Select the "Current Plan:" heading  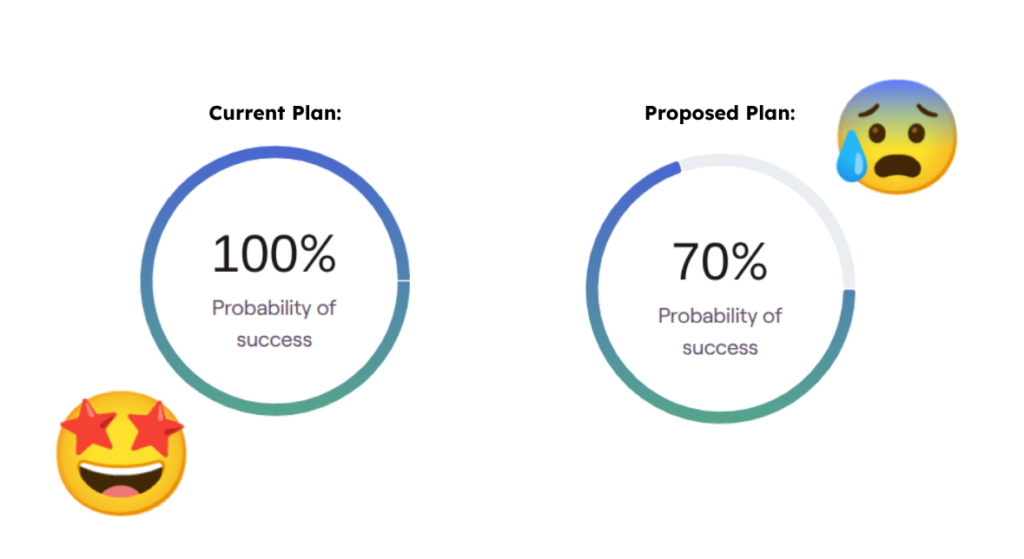[275, 113]
